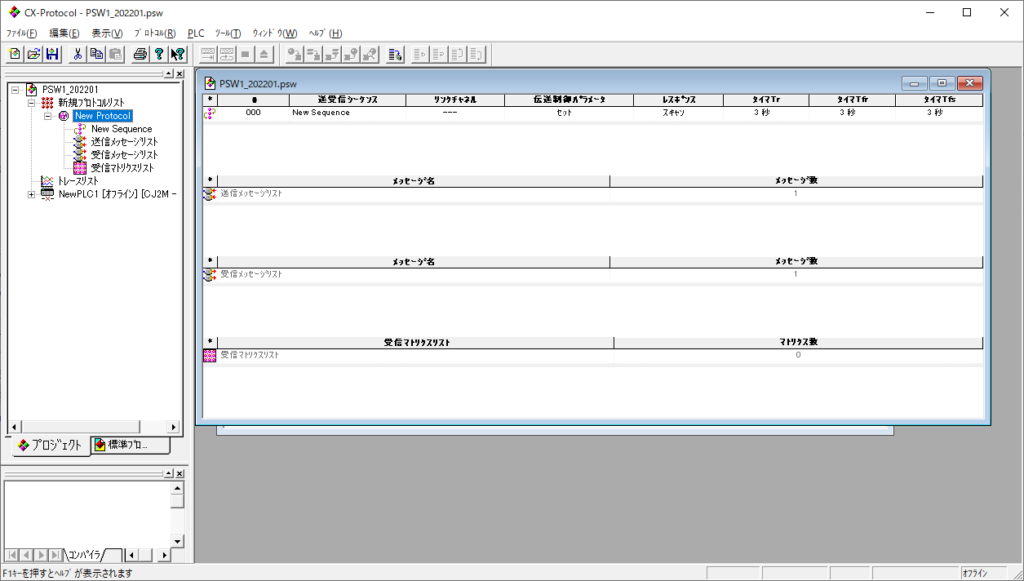Click the レスポンス column header
Viewport: 1024px width, 581px height.
pos(679,101)
